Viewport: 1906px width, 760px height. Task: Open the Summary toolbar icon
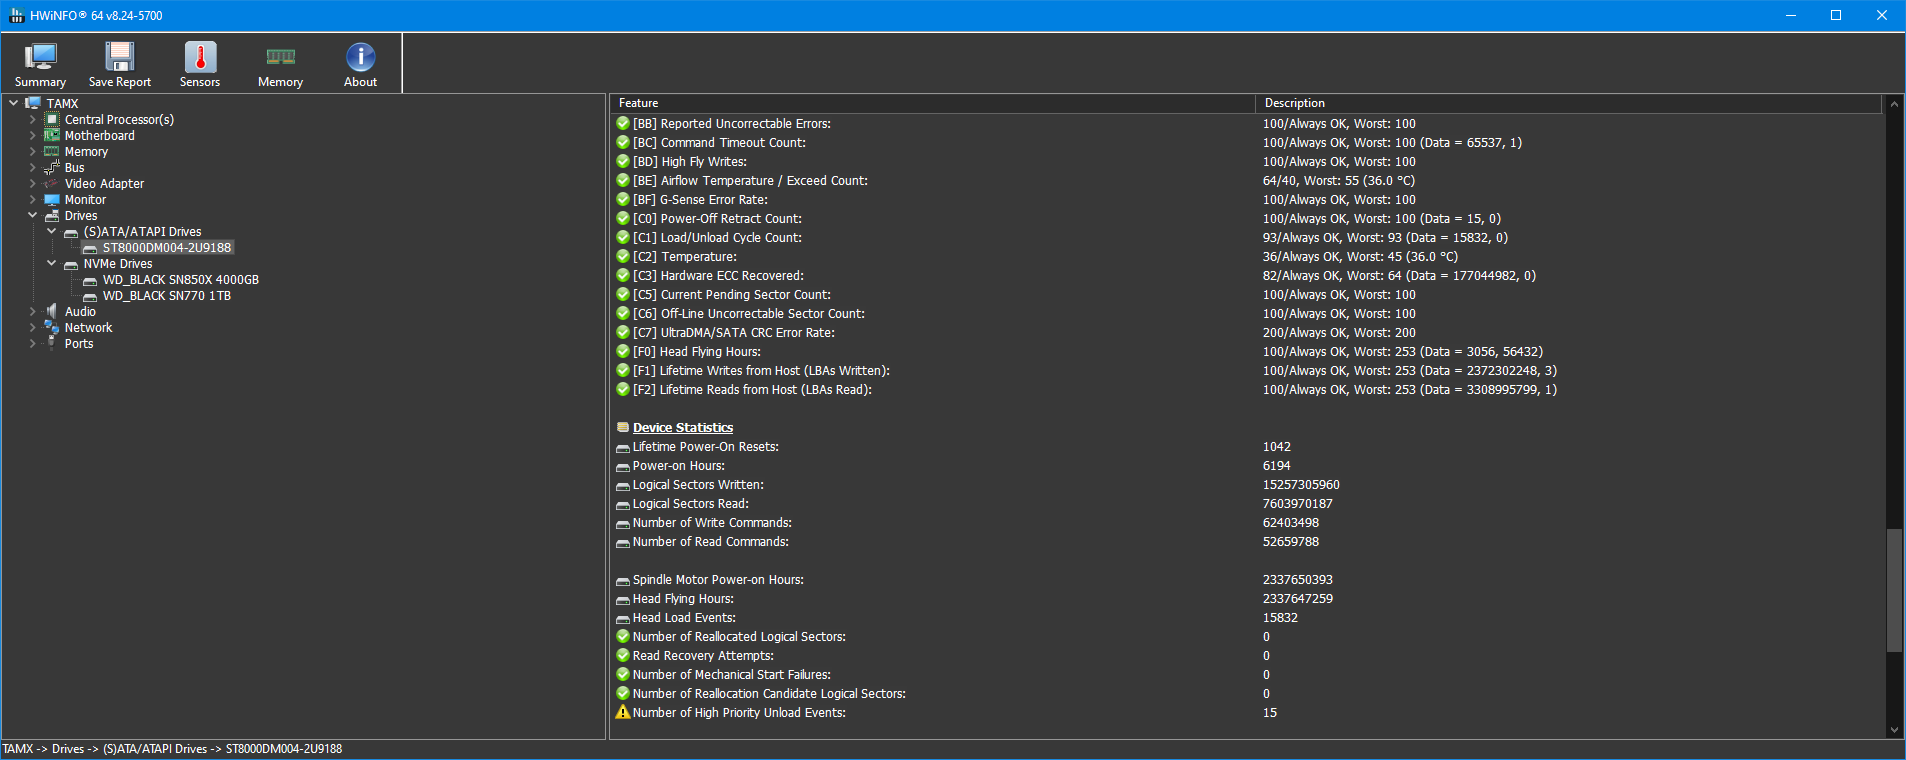[40, 57]
